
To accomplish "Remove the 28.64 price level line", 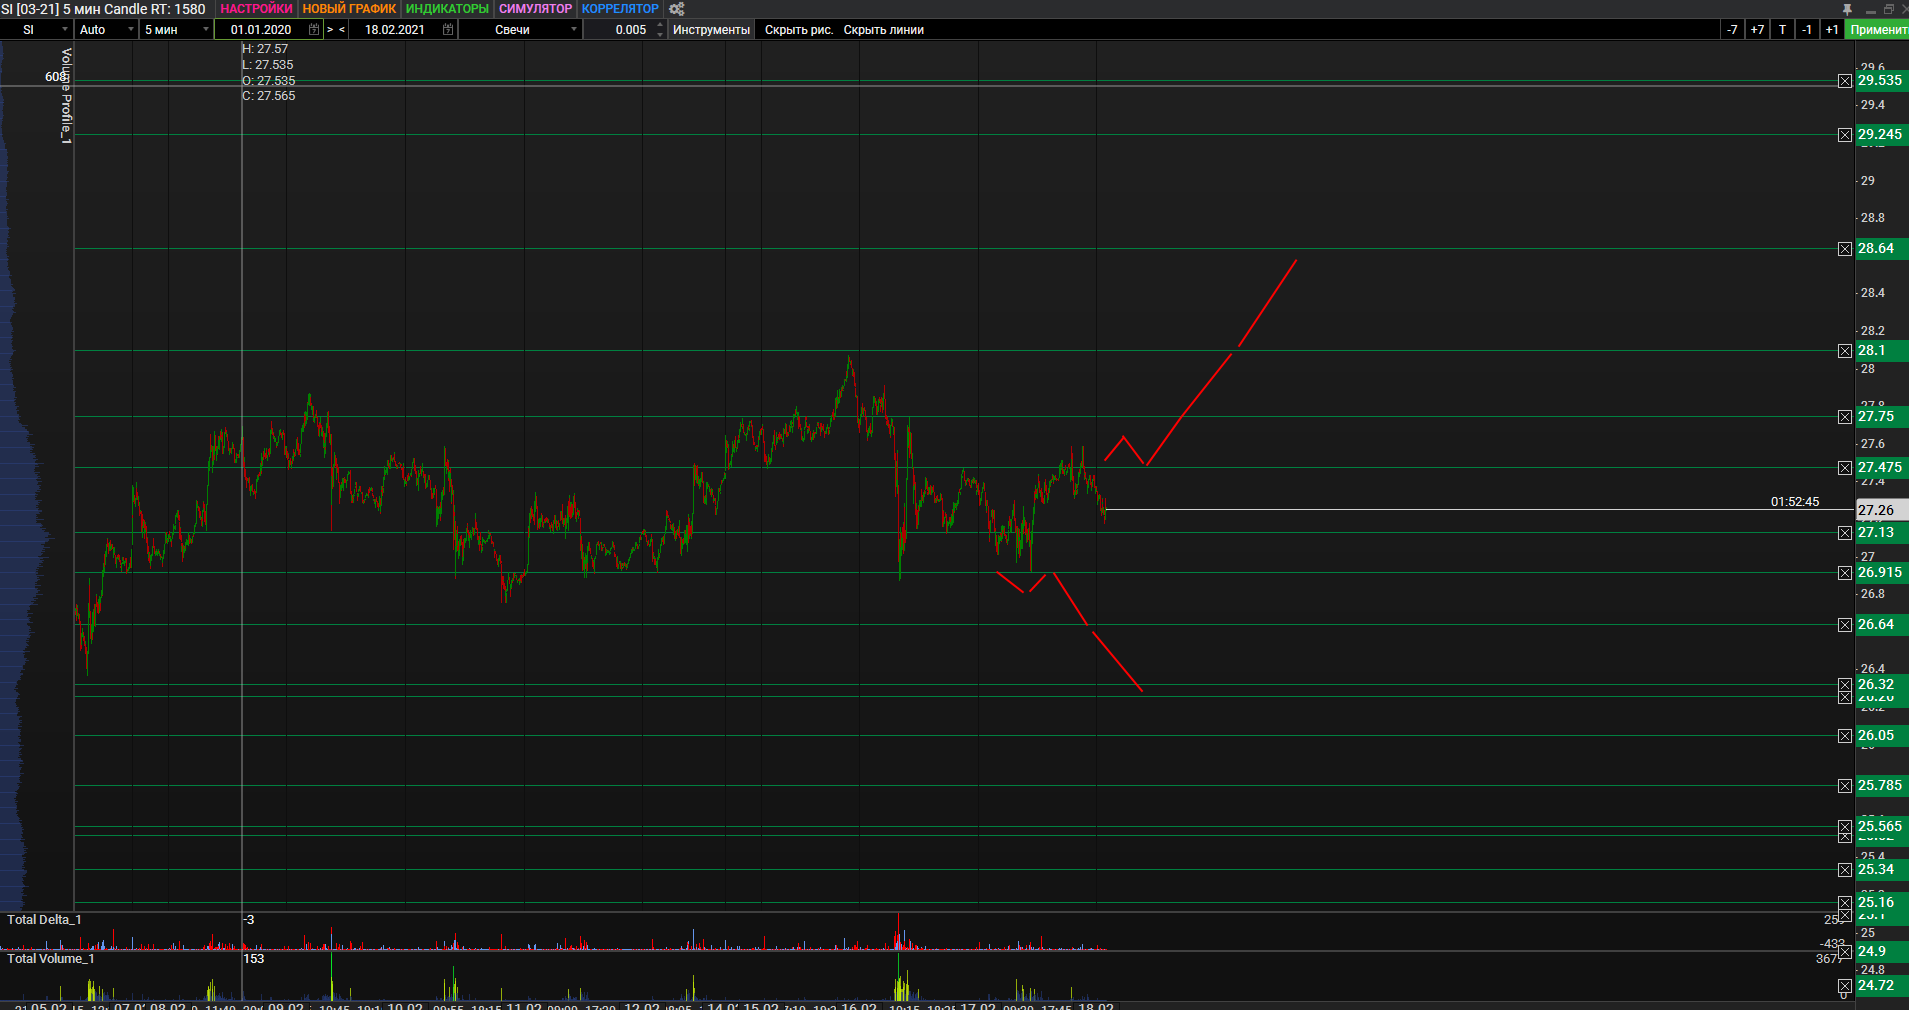I will (1845, 249).
